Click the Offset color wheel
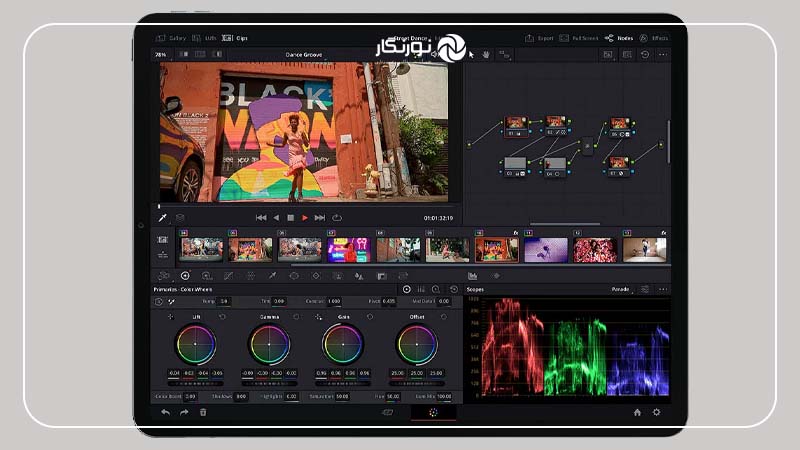This screenshot has width=800, height=450. point(417,344)
